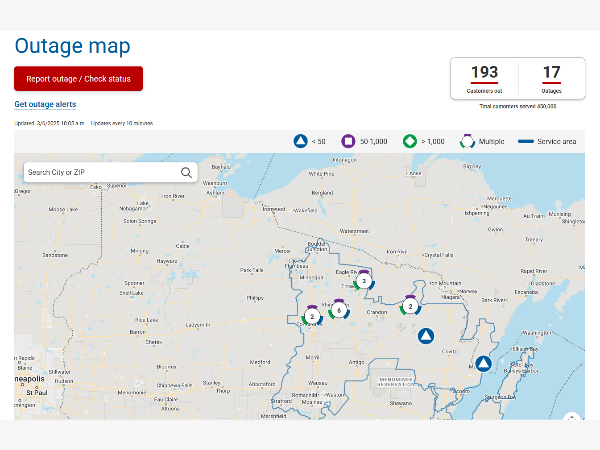Click the 193 Customers out count

484,72
